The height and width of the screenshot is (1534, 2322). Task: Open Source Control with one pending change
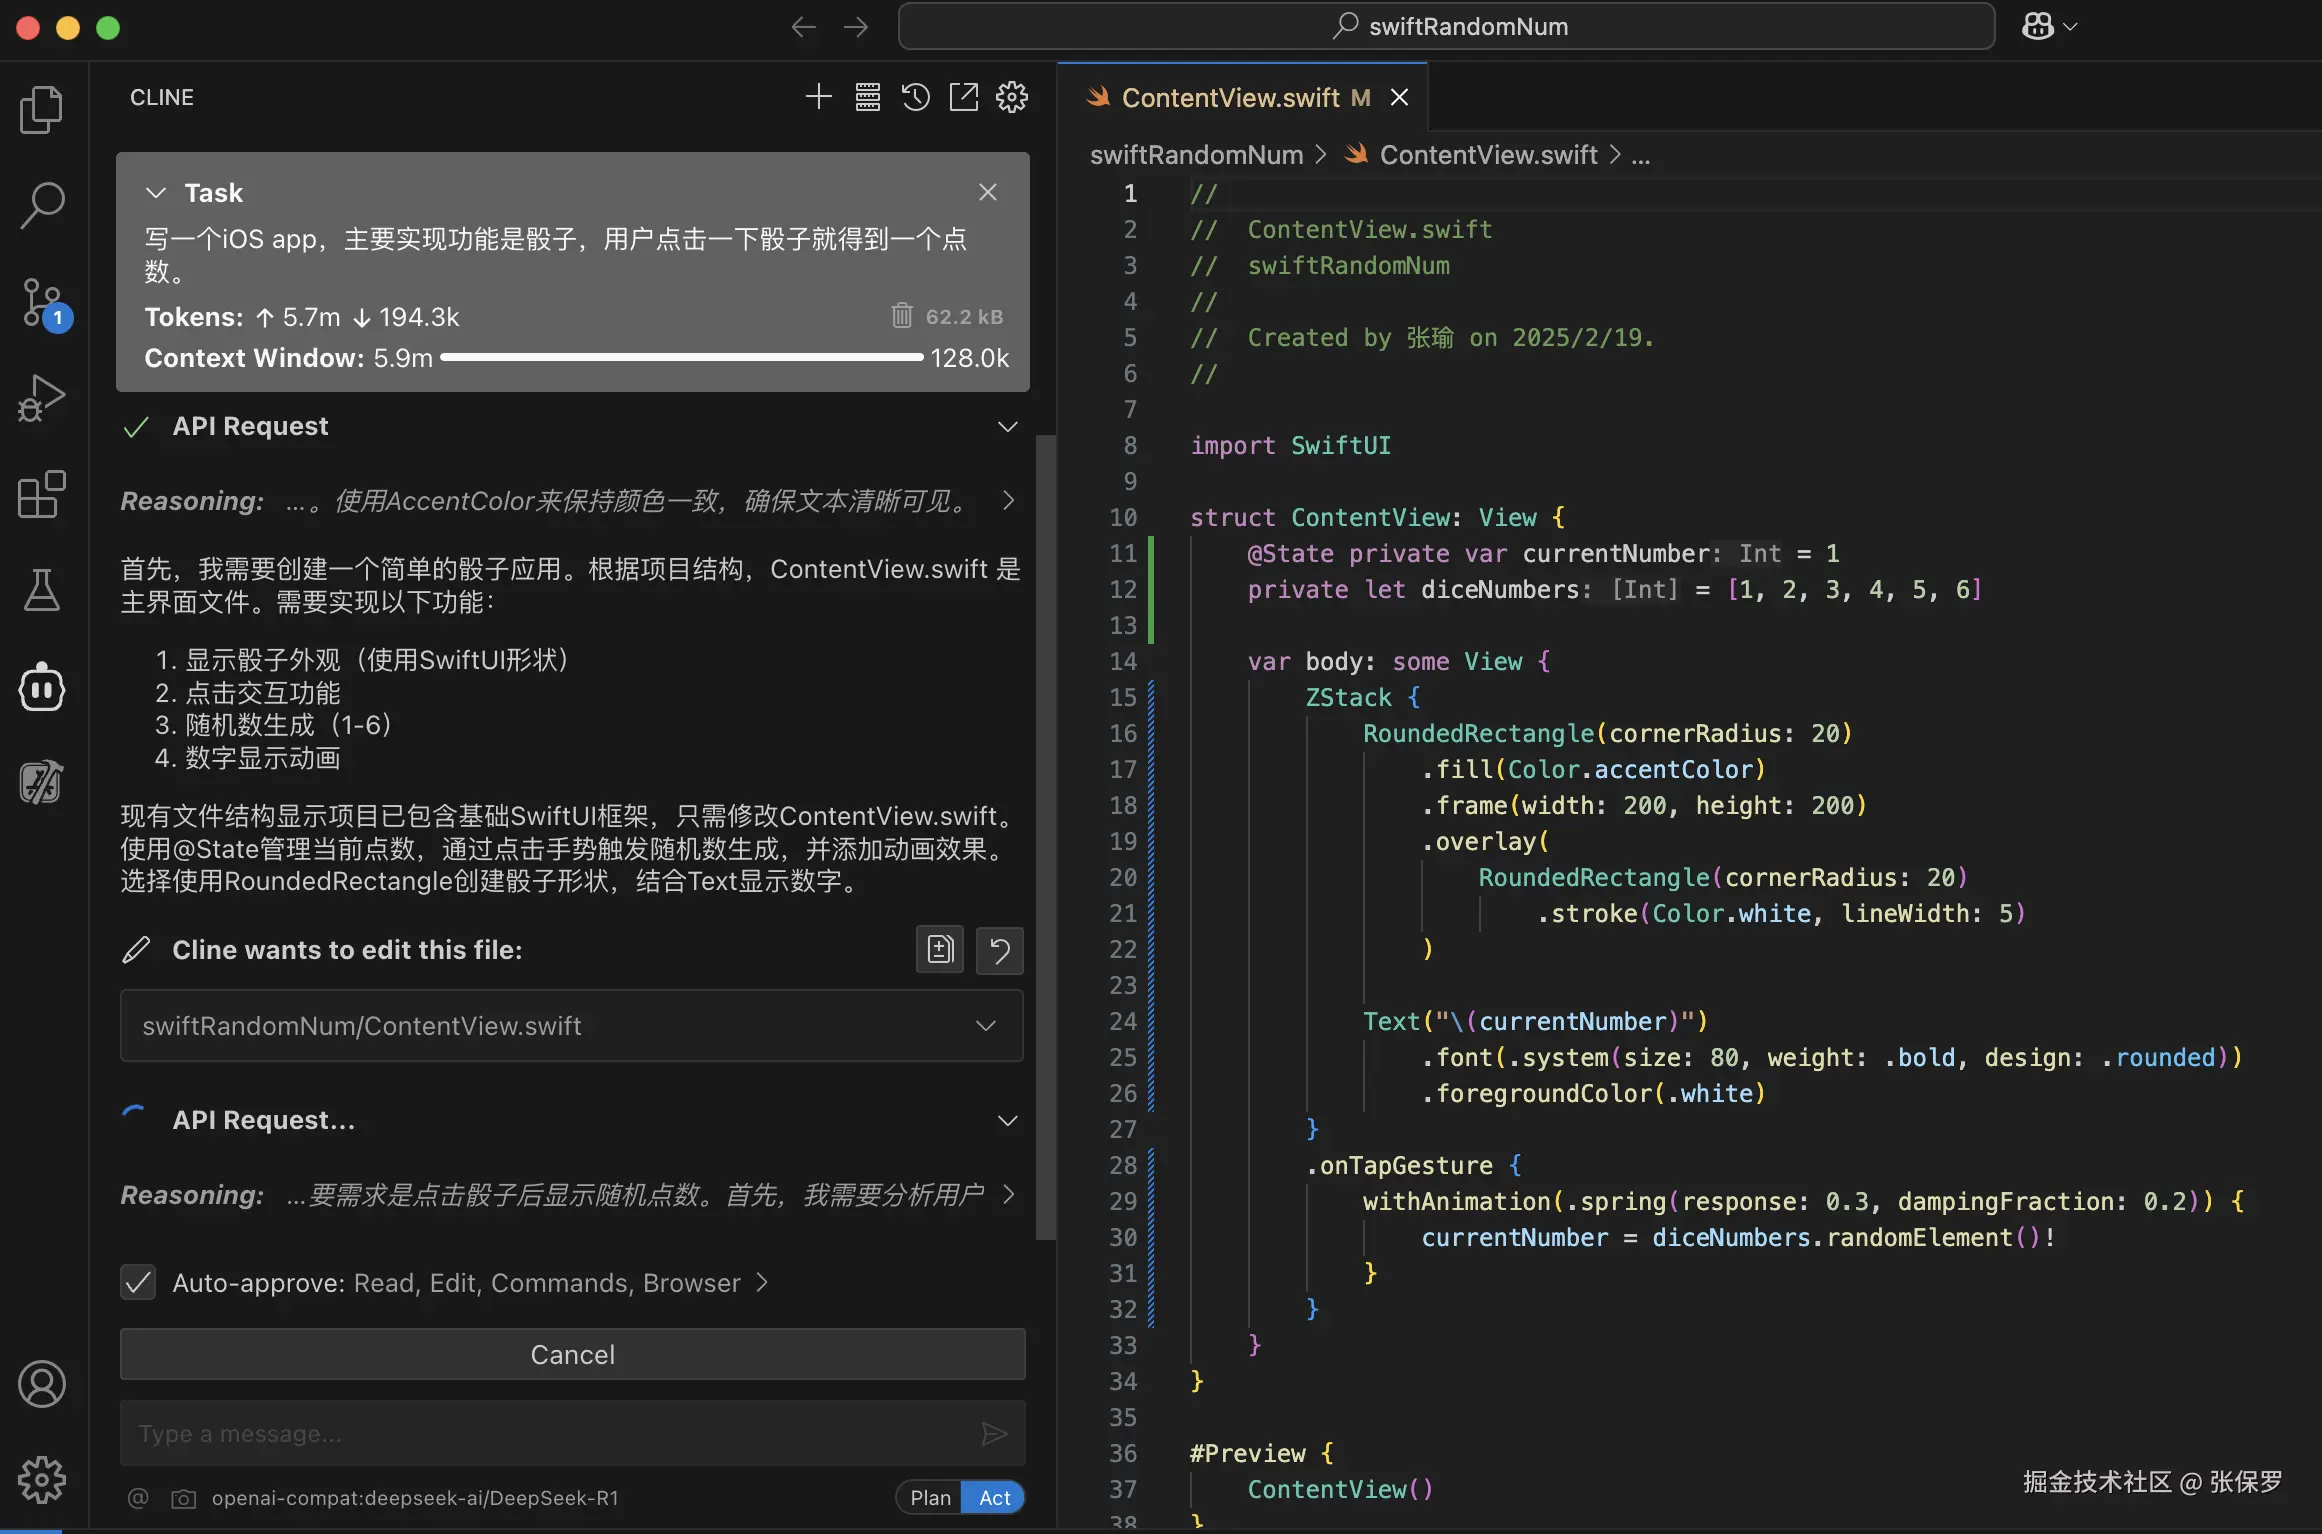pos(41,302)
